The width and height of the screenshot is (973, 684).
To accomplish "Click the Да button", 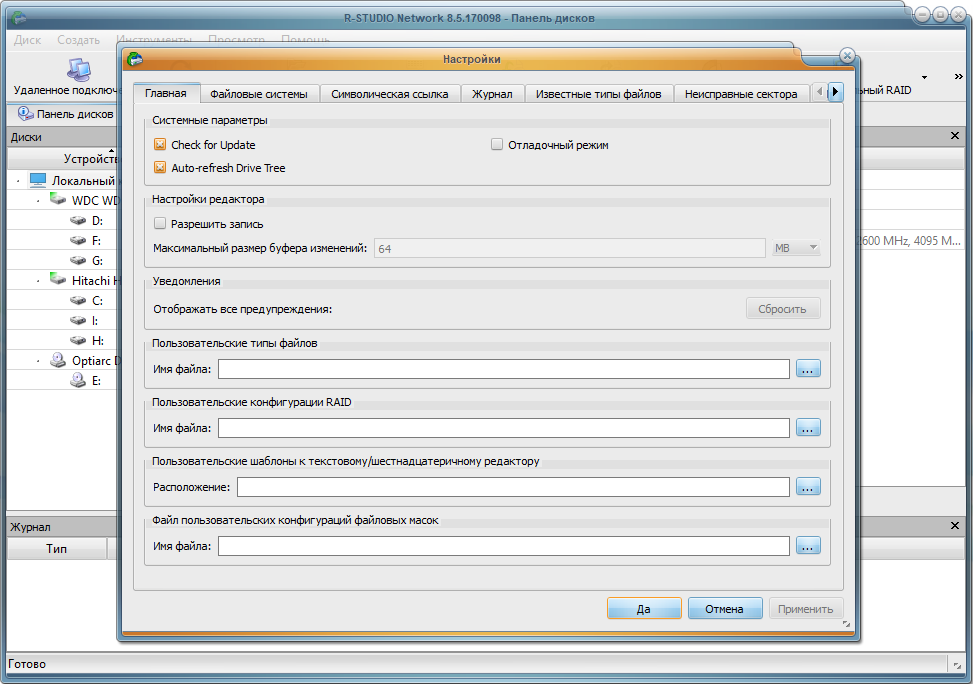I will [x=644, y=608].
